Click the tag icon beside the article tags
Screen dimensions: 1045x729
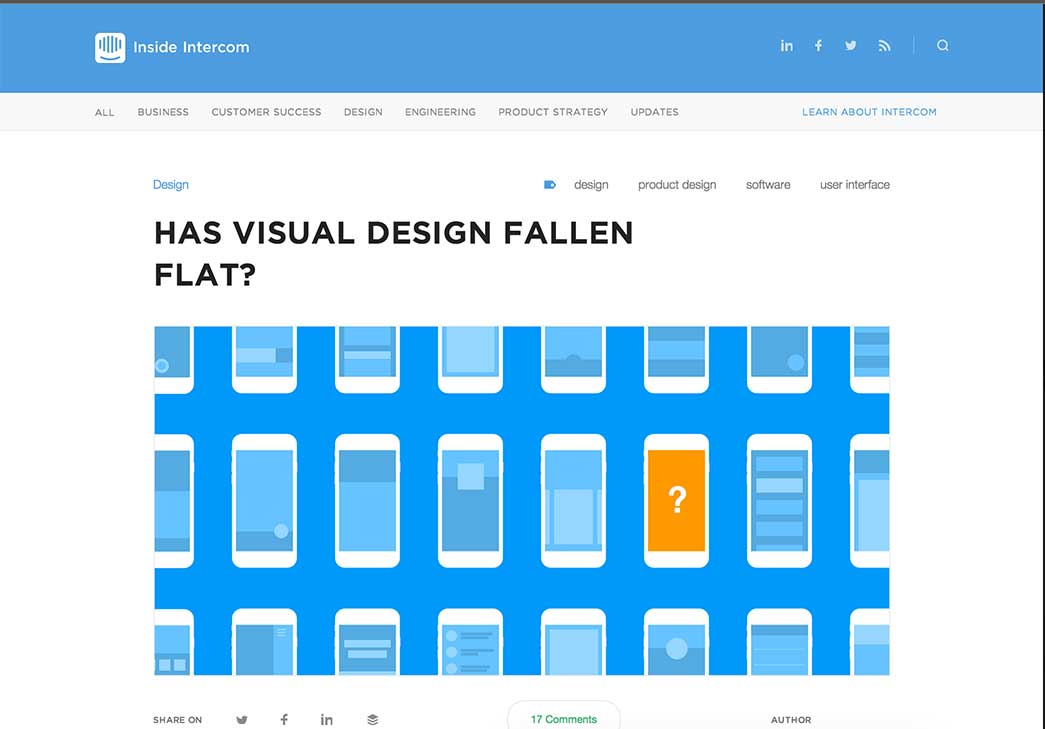(x=548, y=184)
